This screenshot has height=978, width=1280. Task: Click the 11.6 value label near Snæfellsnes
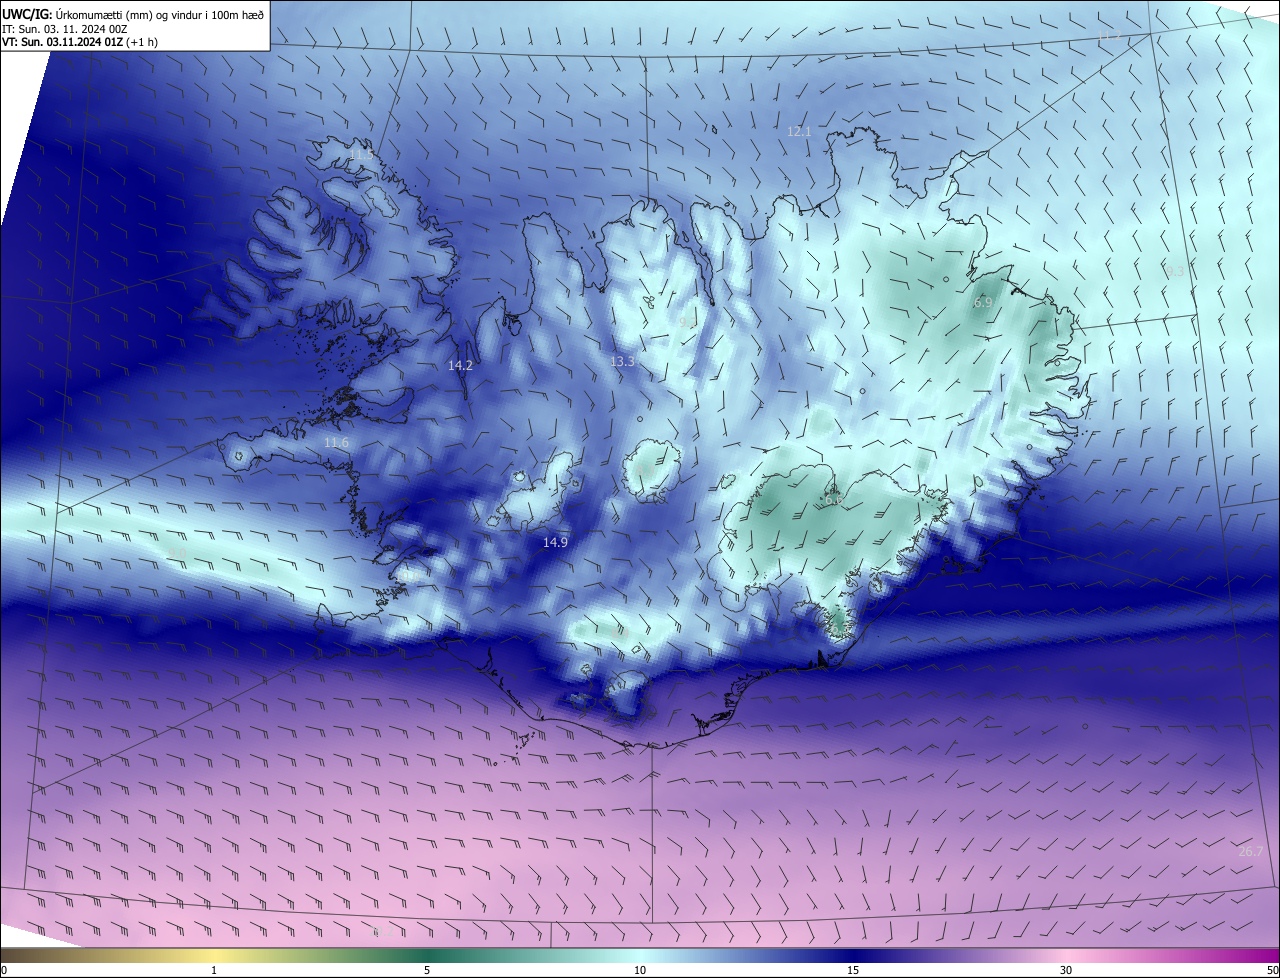tap(336, 443)
